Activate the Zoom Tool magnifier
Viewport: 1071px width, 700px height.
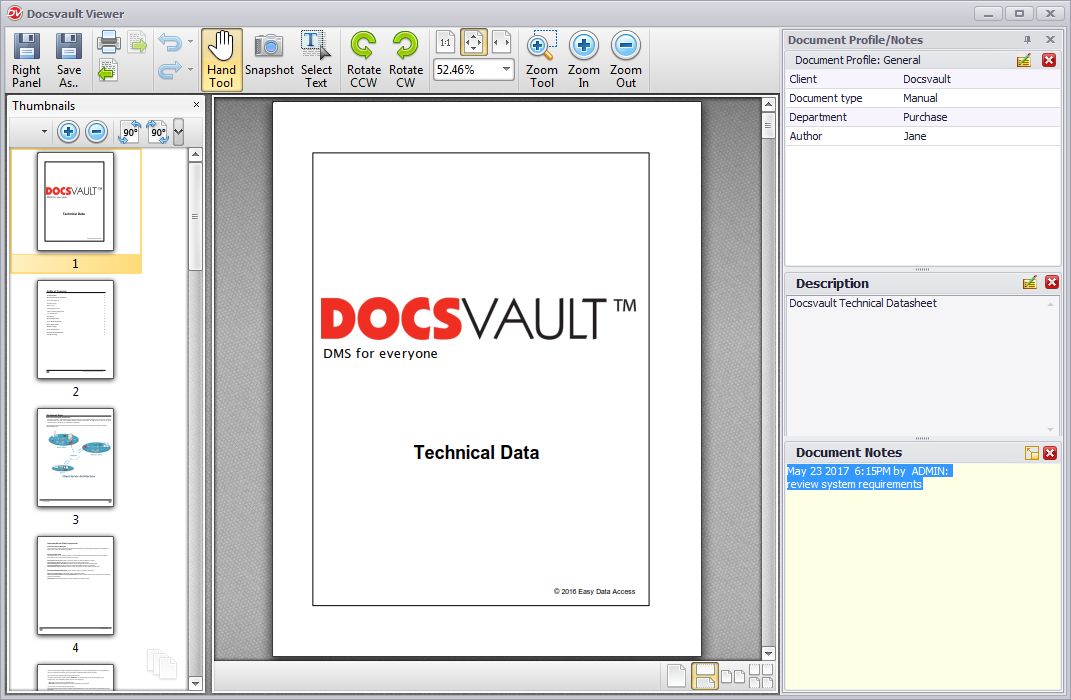542,60
